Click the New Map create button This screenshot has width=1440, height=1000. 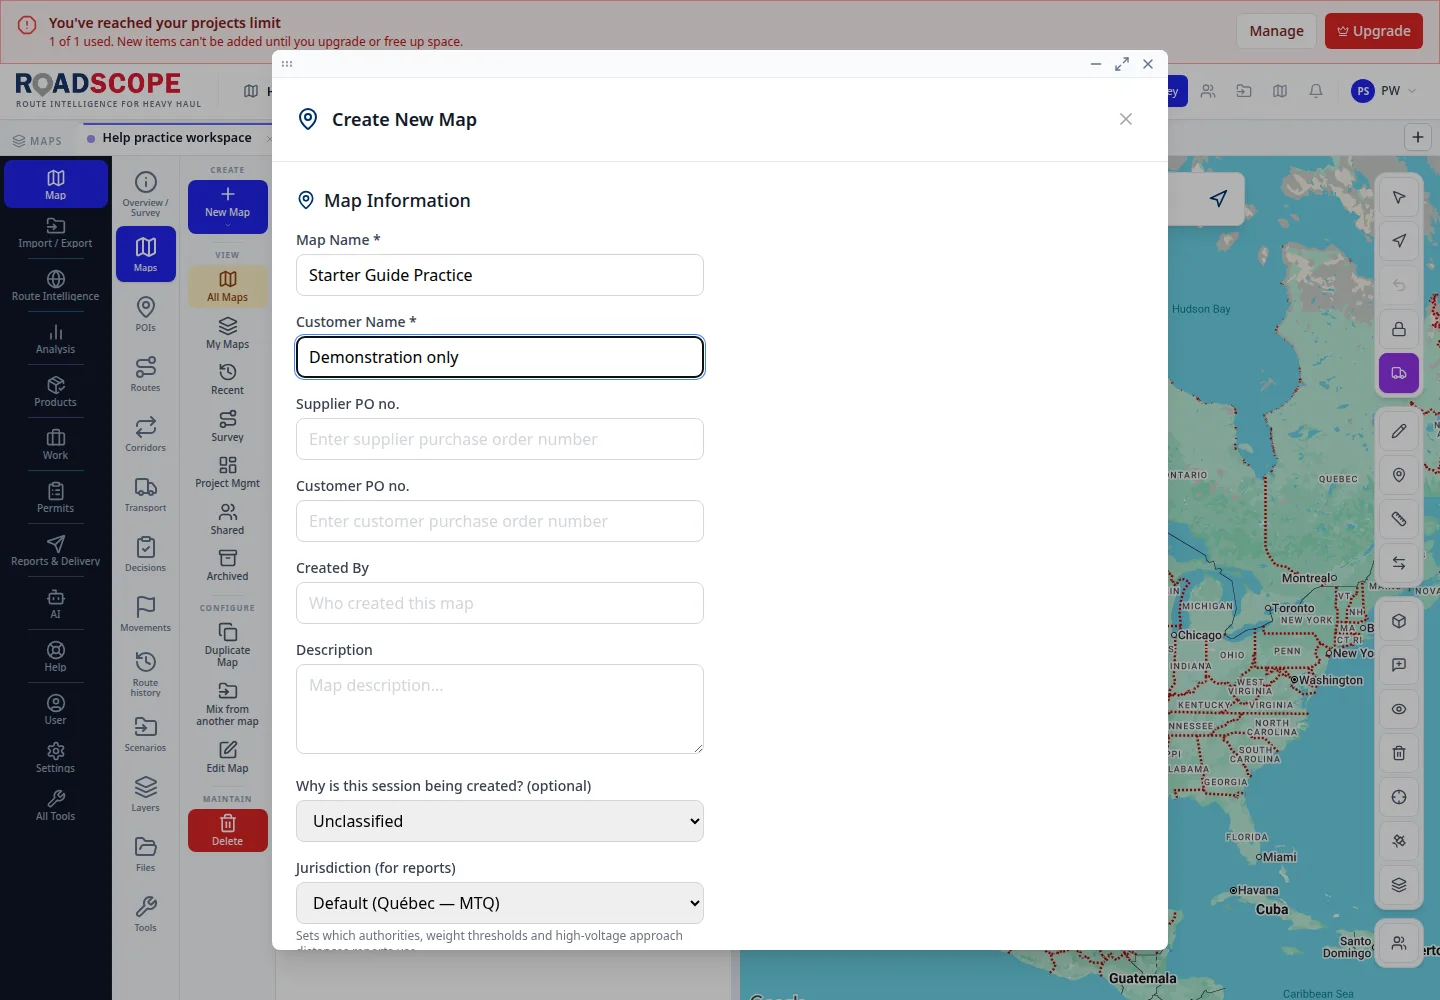(228, 207)
